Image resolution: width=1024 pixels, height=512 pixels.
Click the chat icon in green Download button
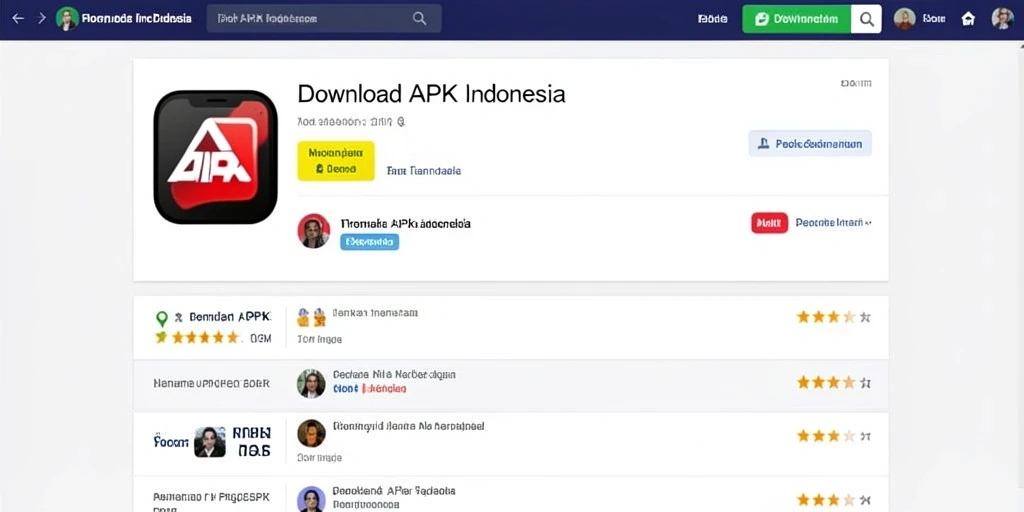point(761,19)
